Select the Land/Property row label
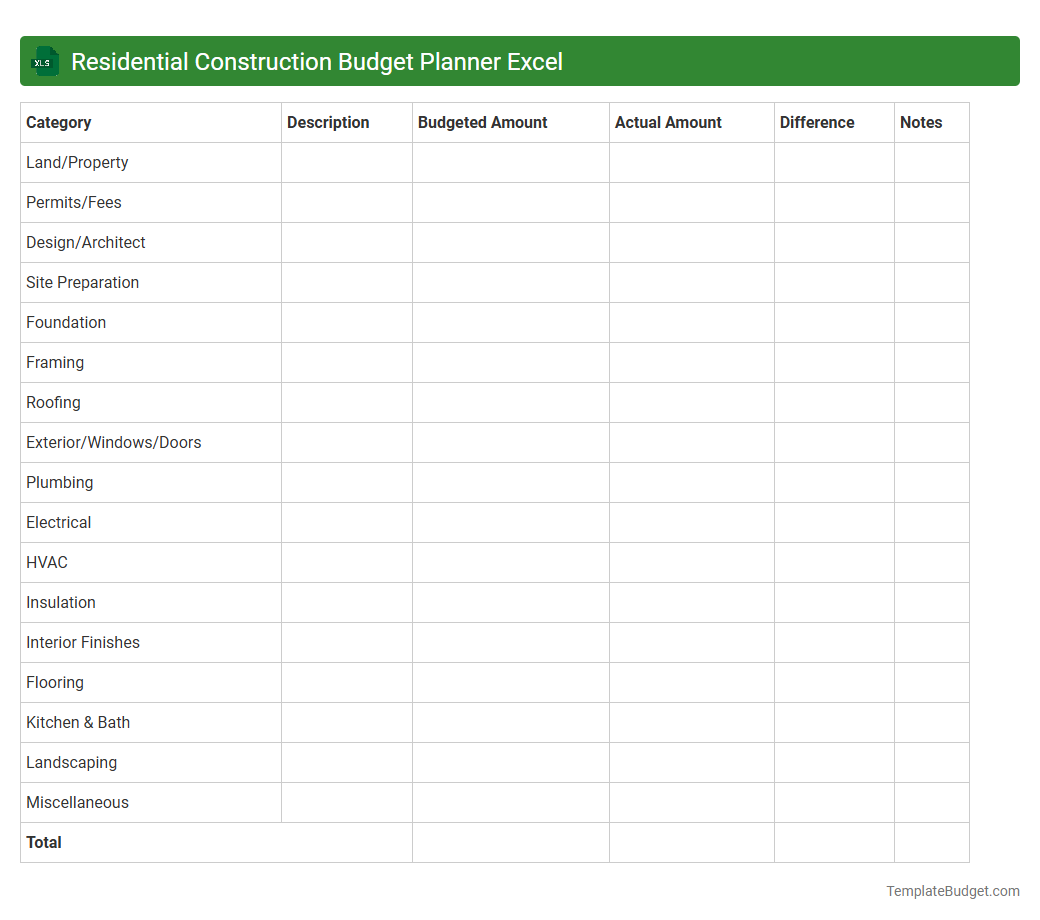1040x920 pixels. [77, 162]
